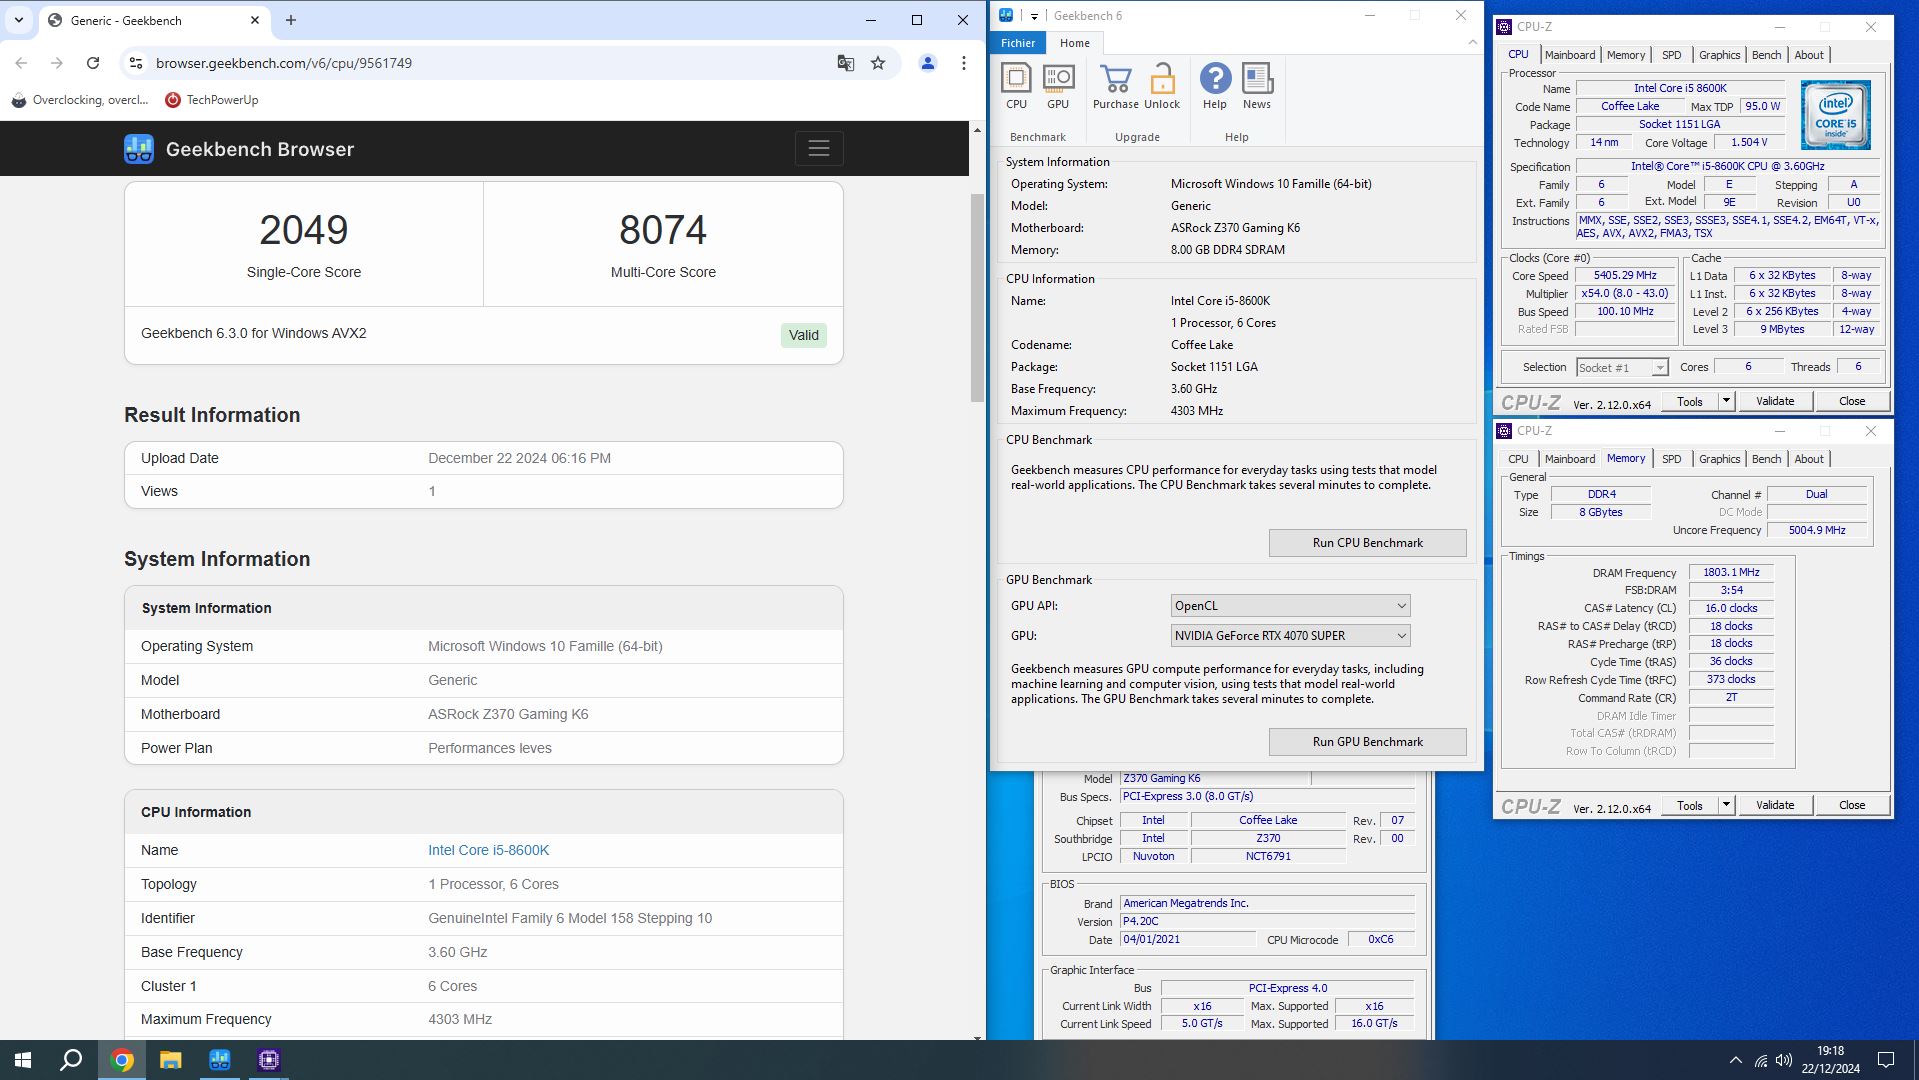Screen dimensions: 1919x1080
Task: Click the Geekbench Browser title link
Action: coord(260,149)
